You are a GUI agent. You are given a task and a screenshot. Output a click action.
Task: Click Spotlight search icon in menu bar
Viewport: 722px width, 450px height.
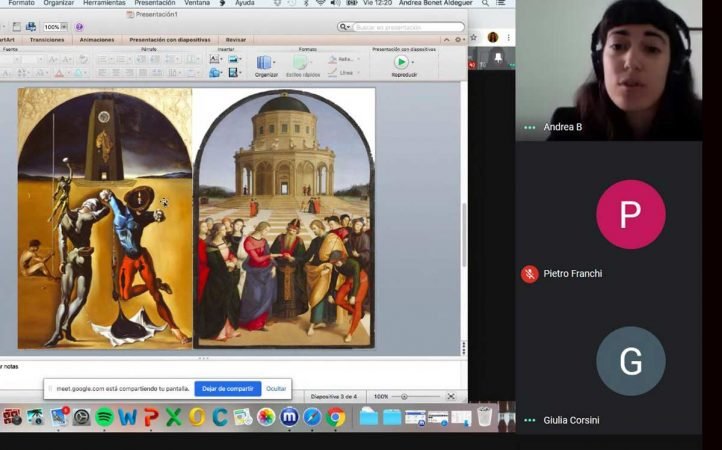pyautogui.click(x=485, y=3)
